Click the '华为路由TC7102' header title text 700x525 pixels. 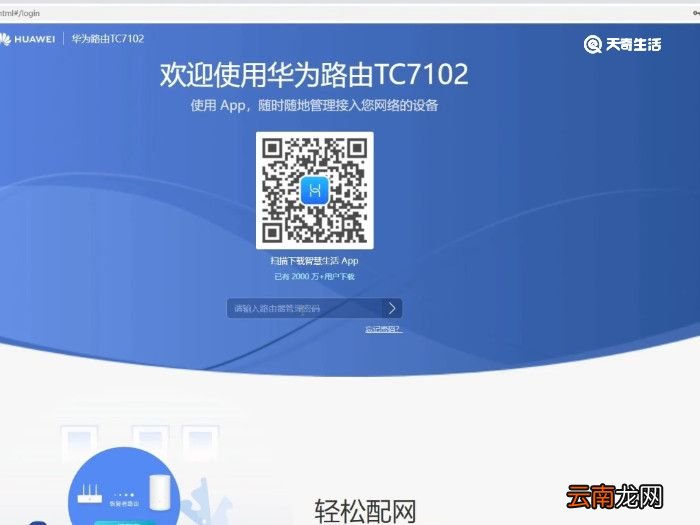coord(108,39)
